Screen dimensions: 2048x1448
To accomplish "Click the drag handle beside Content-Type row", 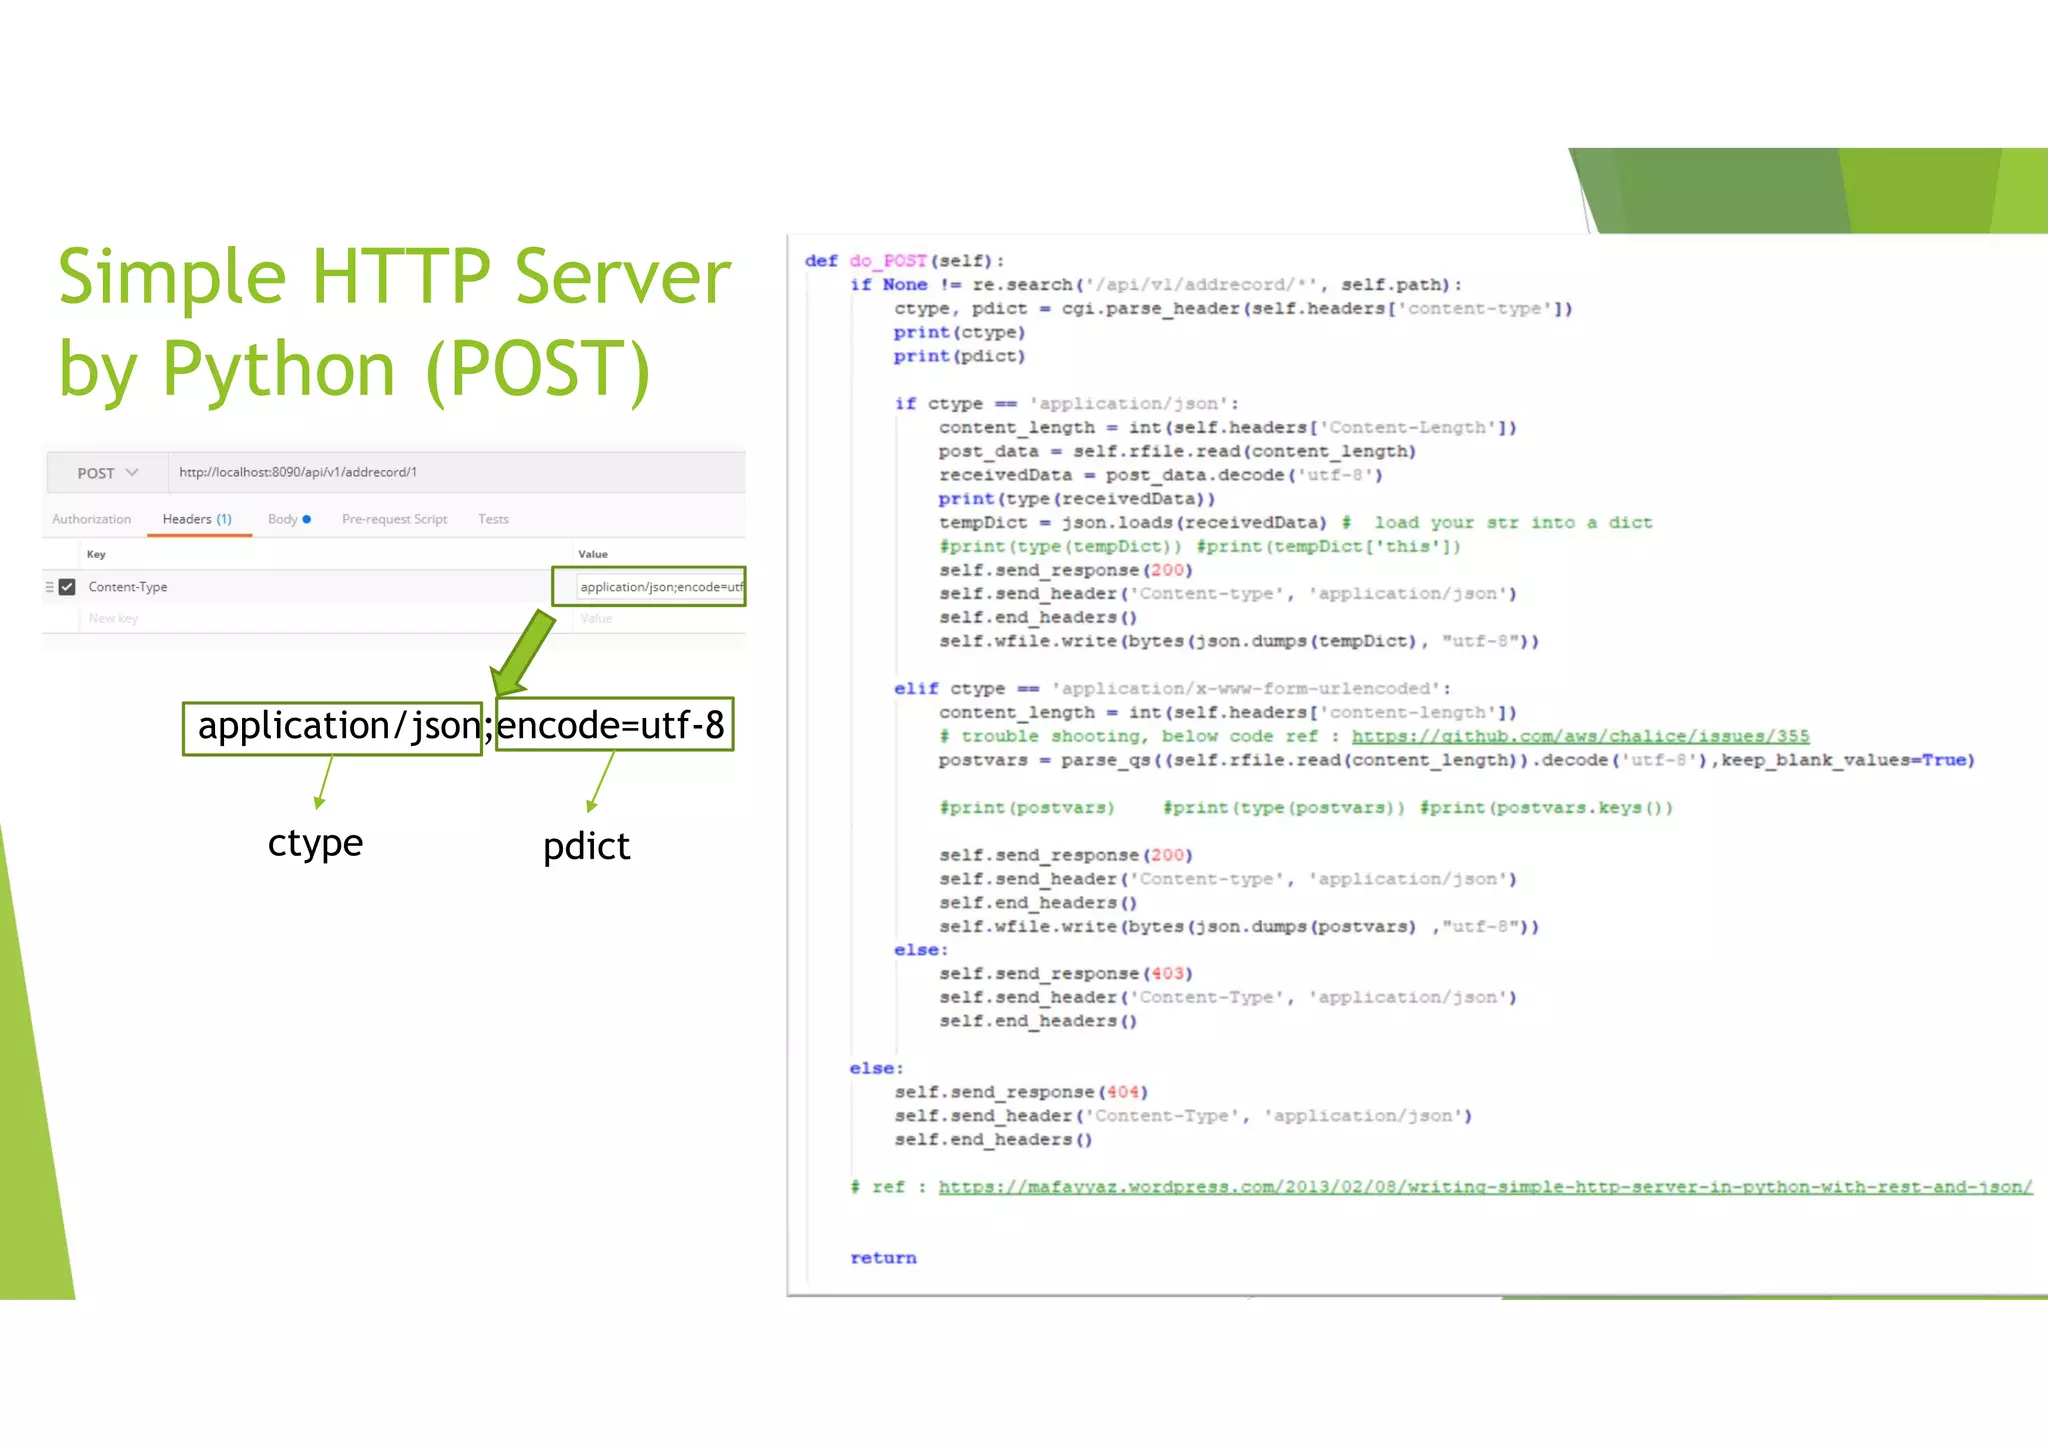I will 49,587.
